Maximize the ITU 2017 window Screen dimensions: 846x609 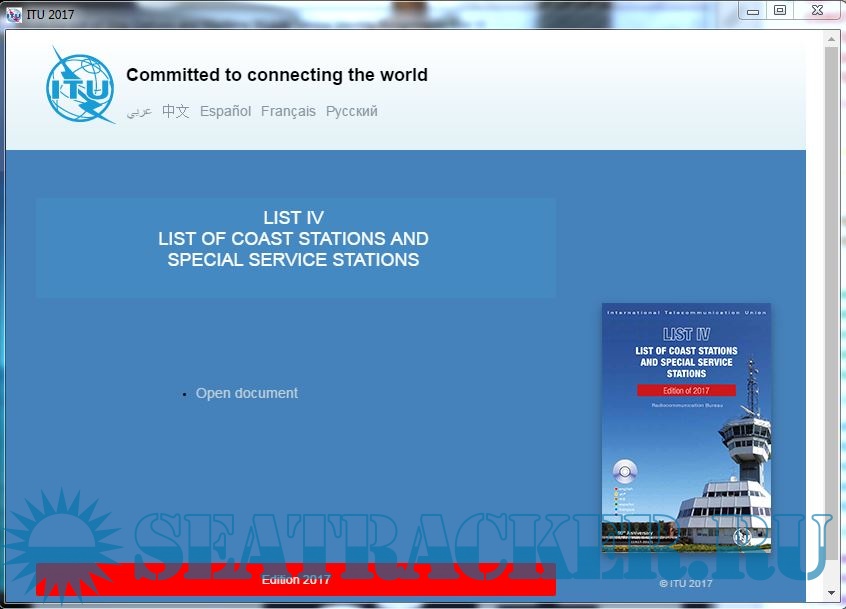pos(780,11)
